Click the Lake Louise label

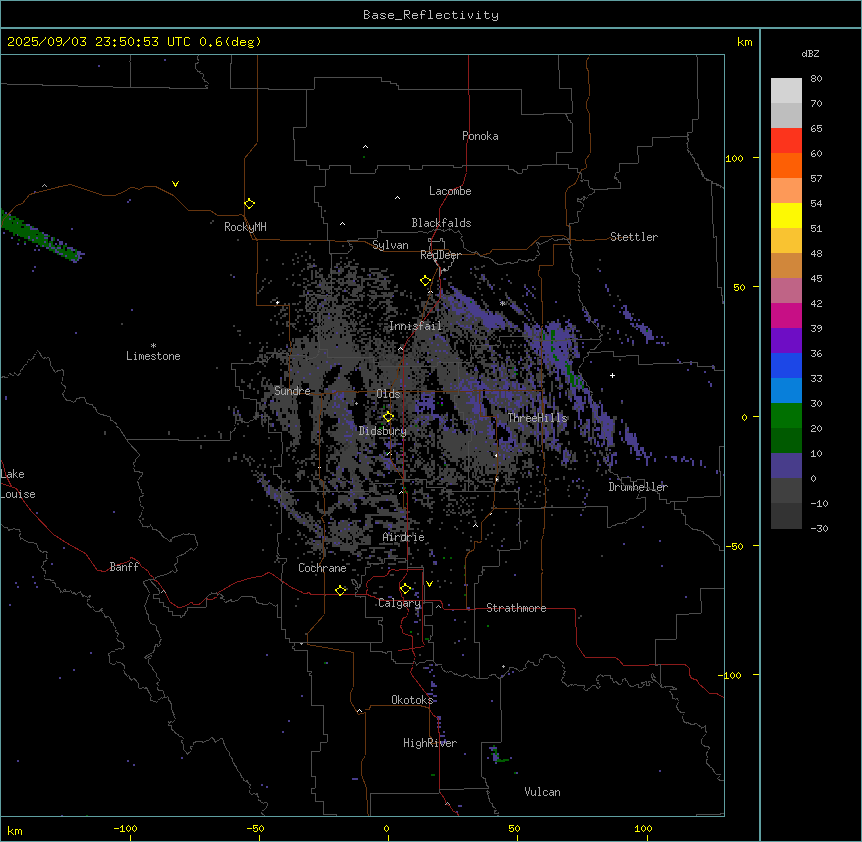click(18, 484)
